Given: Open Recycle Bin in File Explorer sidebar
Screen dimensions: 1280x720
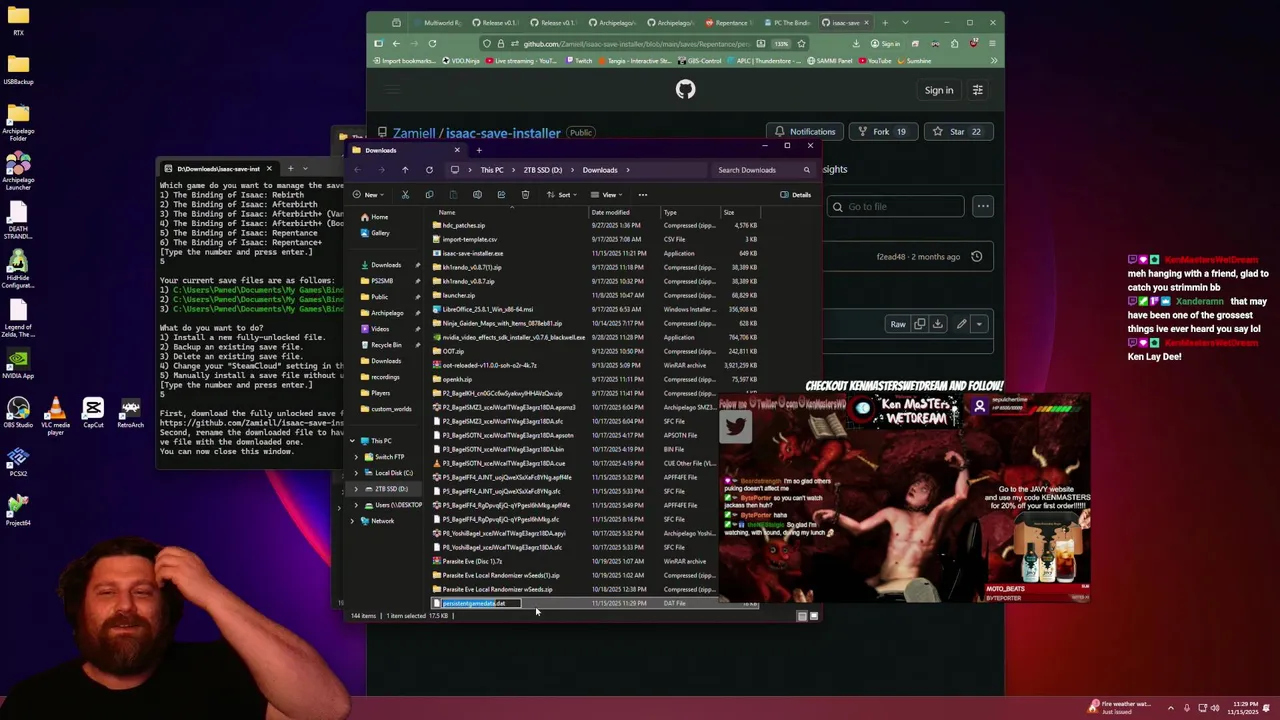Looking at the screenshot, I should pyautogui.click(x=386, y=345).
